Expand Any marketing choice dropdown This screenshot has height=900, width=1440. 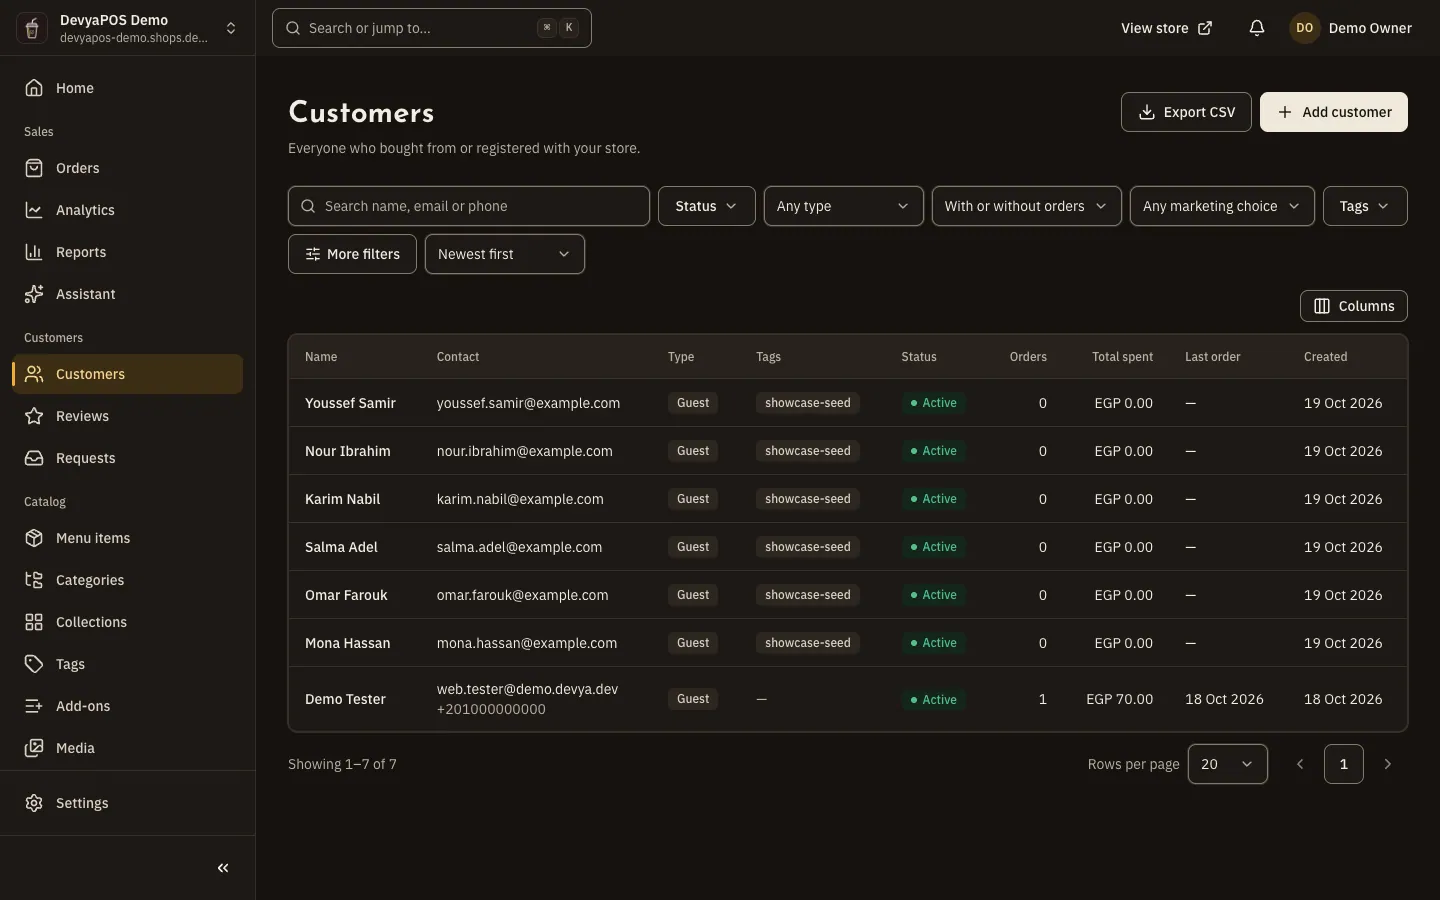[1222, 206]
